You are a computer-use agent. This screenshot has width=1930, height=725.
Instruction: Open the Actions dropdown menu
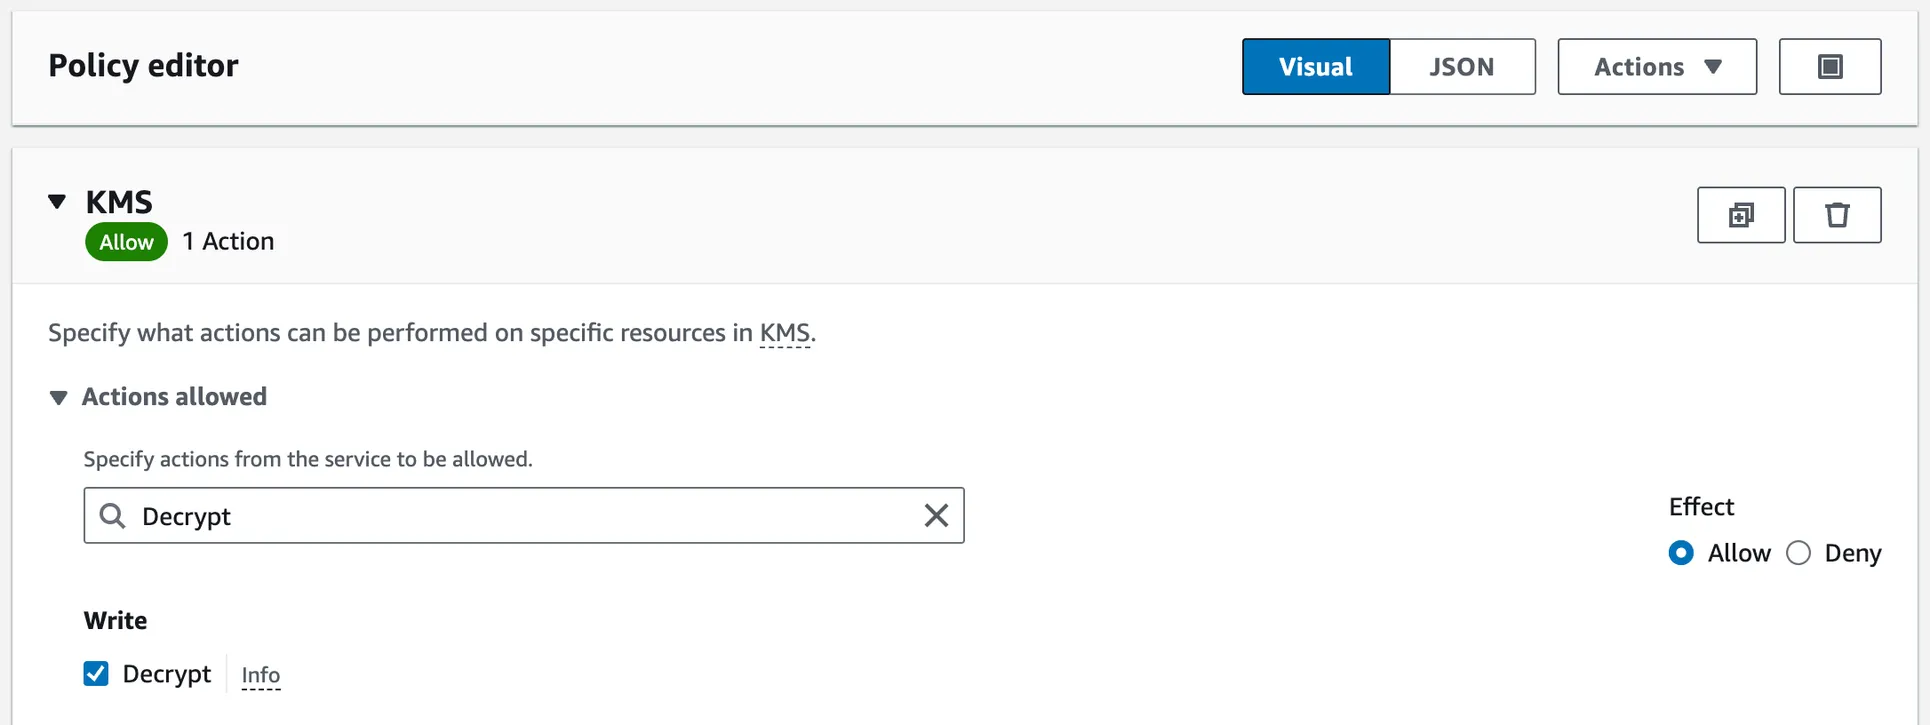point(1656,67)
